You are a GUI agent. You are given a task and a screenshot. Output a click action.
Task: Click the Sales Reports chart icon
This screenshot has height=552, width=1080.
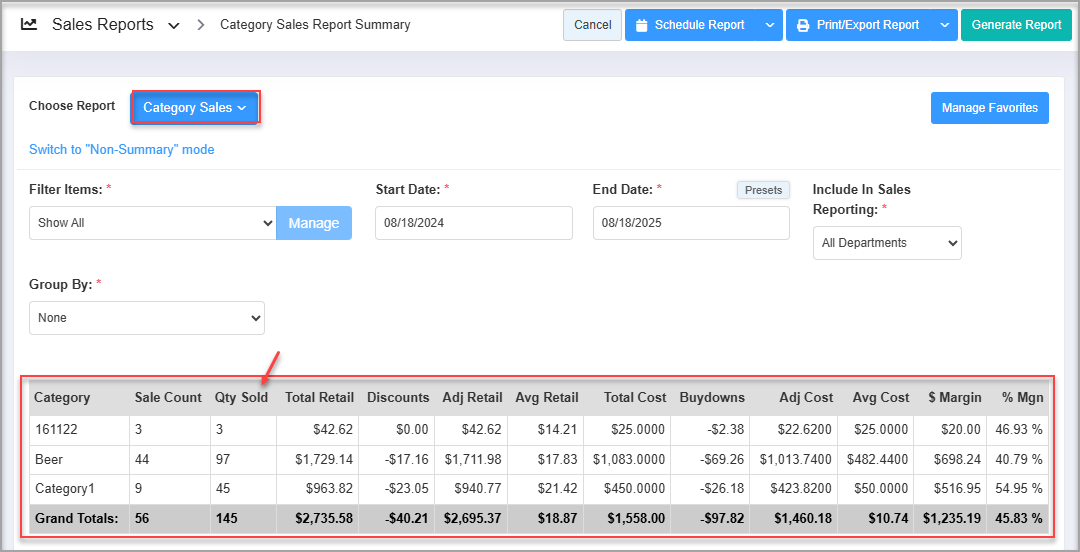coord(29,24)
